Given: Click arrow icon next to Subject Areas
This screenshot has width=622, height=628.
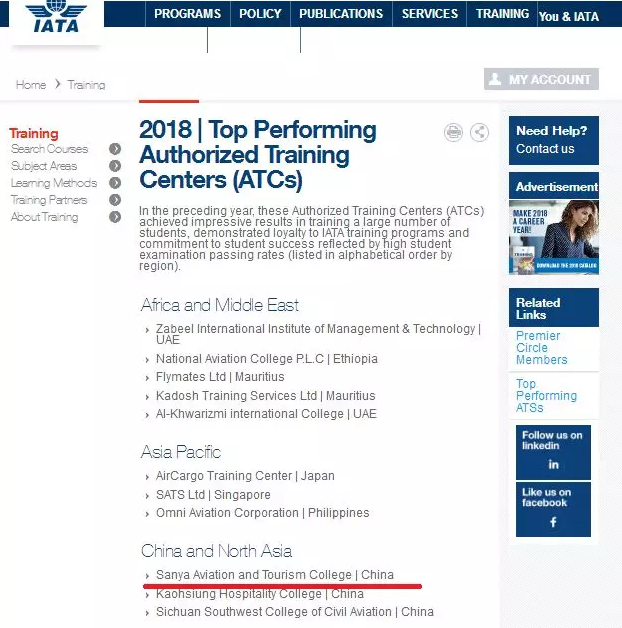Looking at the screenshot, I should click(115, 166).
